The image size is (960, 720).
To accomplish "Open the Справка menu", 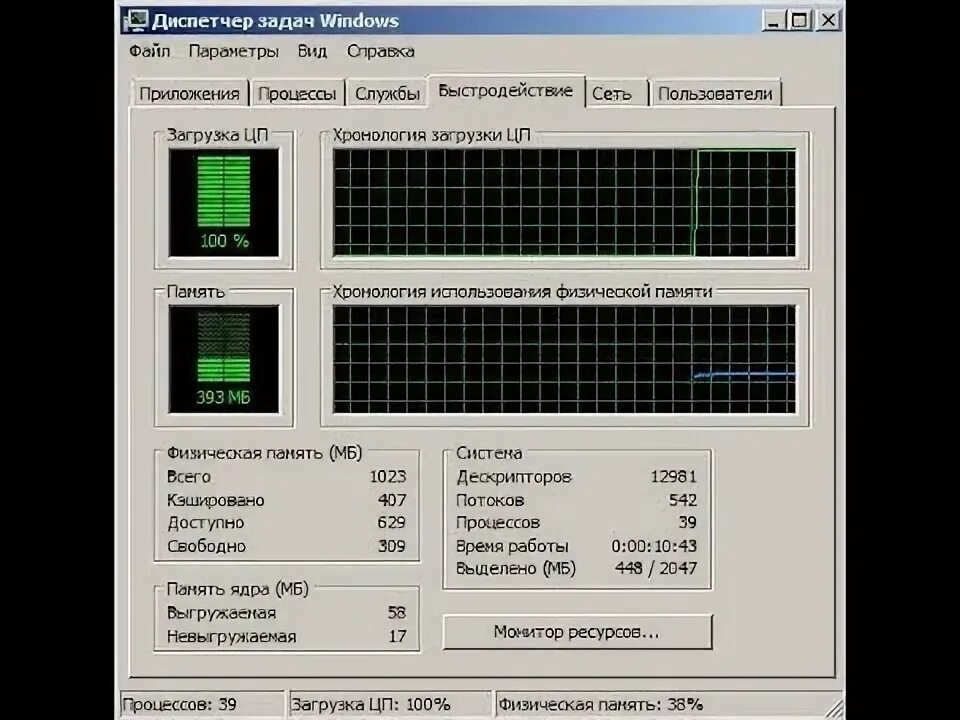I will tap(381, 51).
